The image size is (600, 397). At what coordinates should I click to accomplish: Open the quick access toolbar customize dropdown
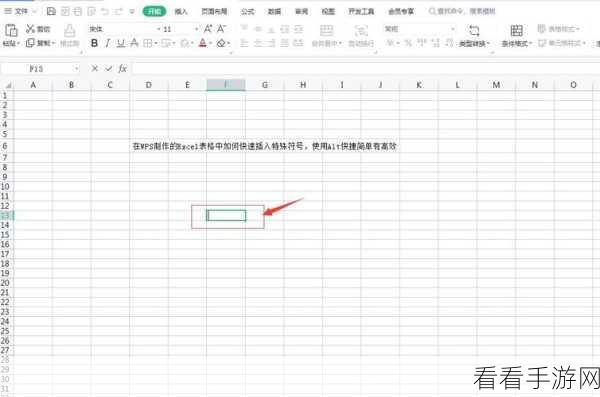(x=132, y=12)
